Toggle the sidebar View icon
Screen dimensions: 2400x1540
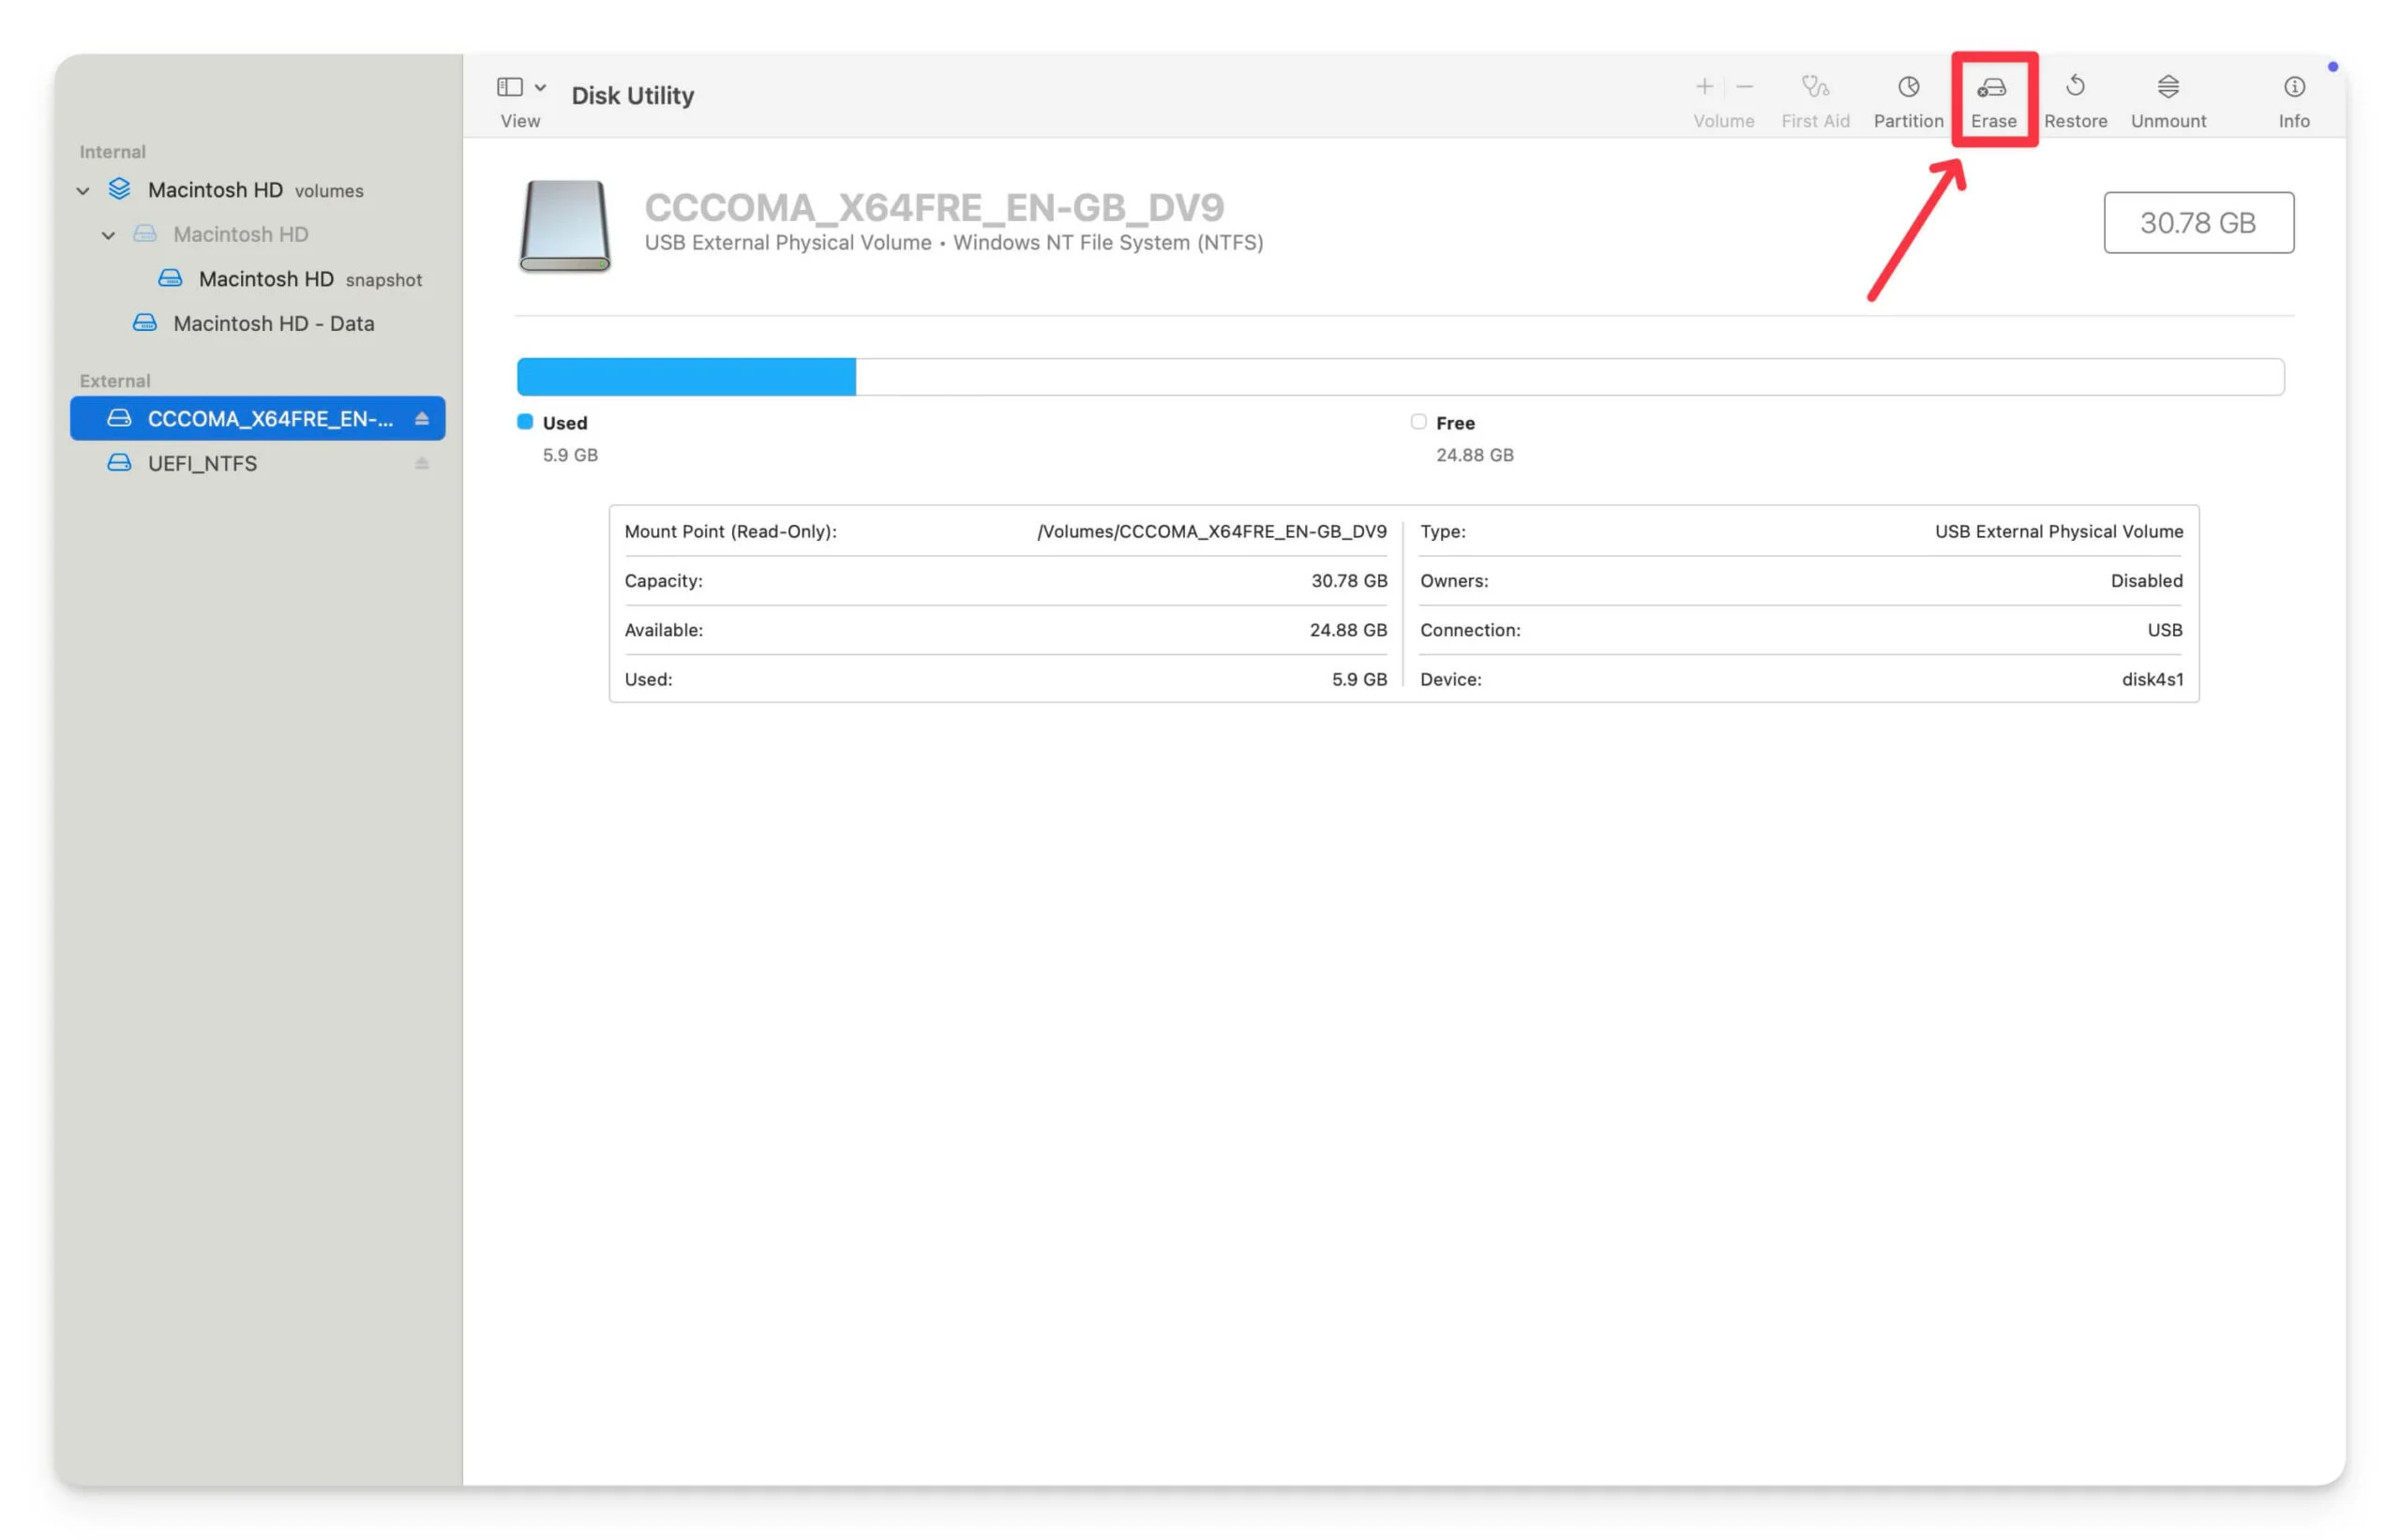pos(510,87)
